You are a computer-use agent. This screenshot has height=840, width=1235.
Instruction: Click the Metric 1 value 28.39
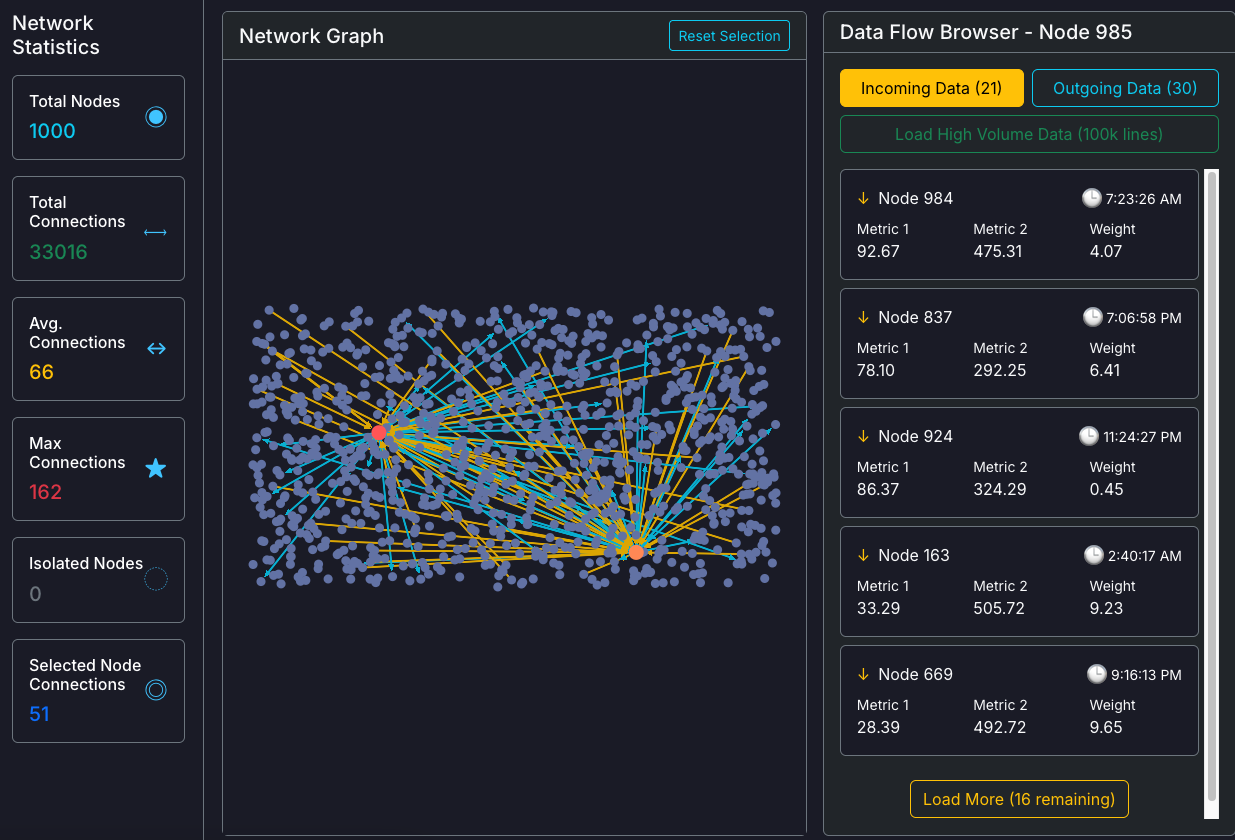pos(878,727)
